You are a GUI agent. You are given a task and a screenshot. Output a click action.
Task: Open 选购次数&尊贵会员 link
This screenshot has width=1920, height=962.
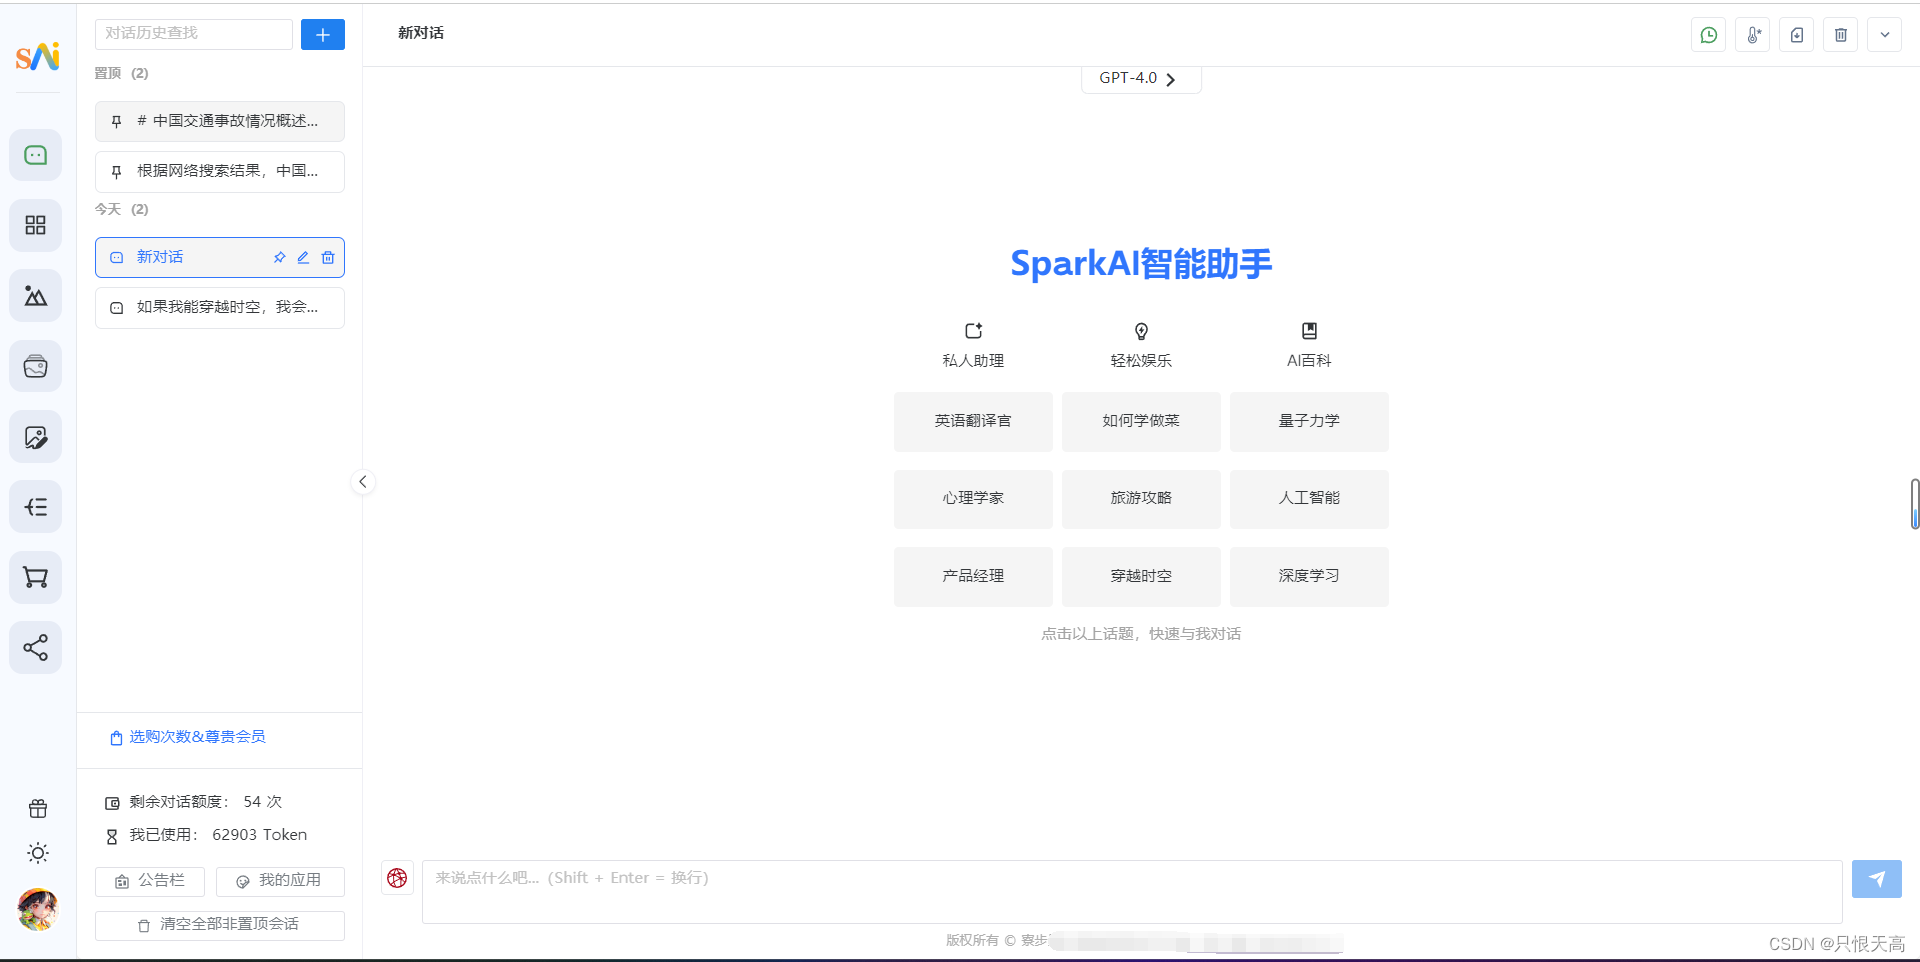[x=188, y=737]
